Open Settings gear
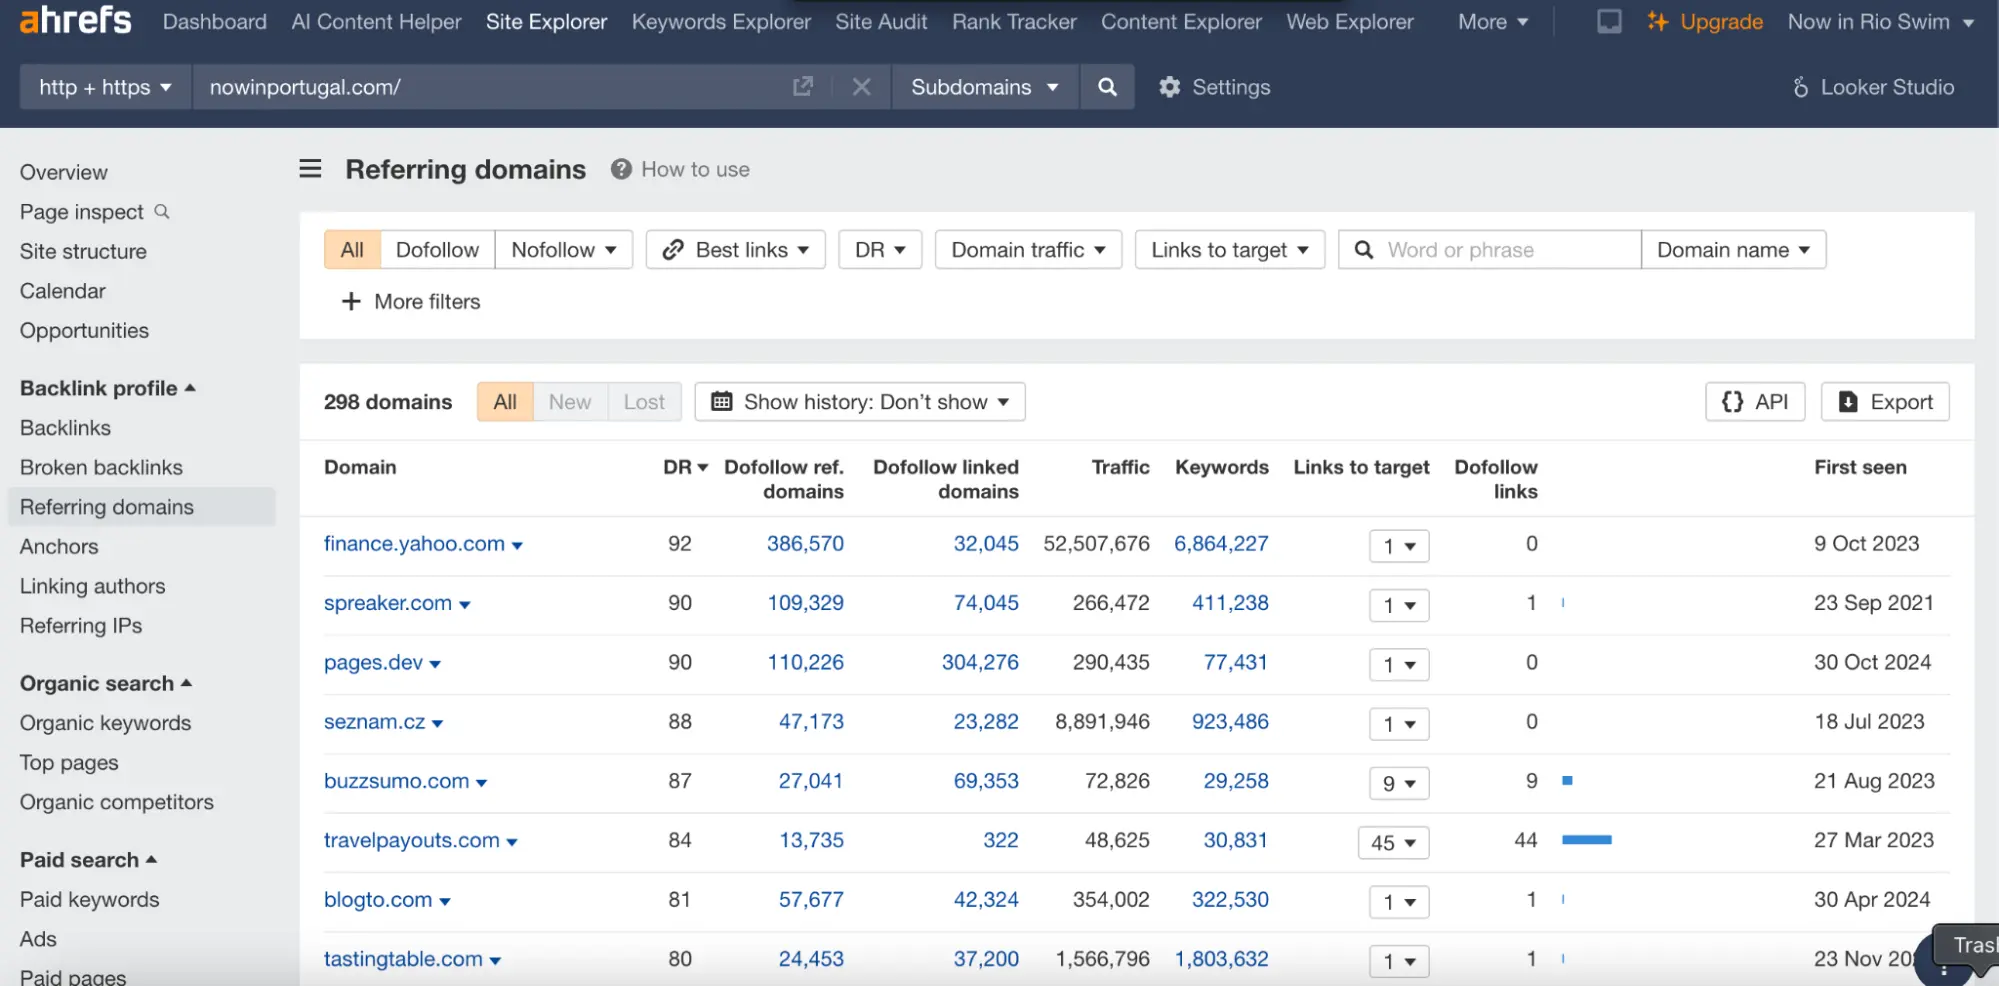The height and width of the screenshot is (986, 1999). point(1214,87)
